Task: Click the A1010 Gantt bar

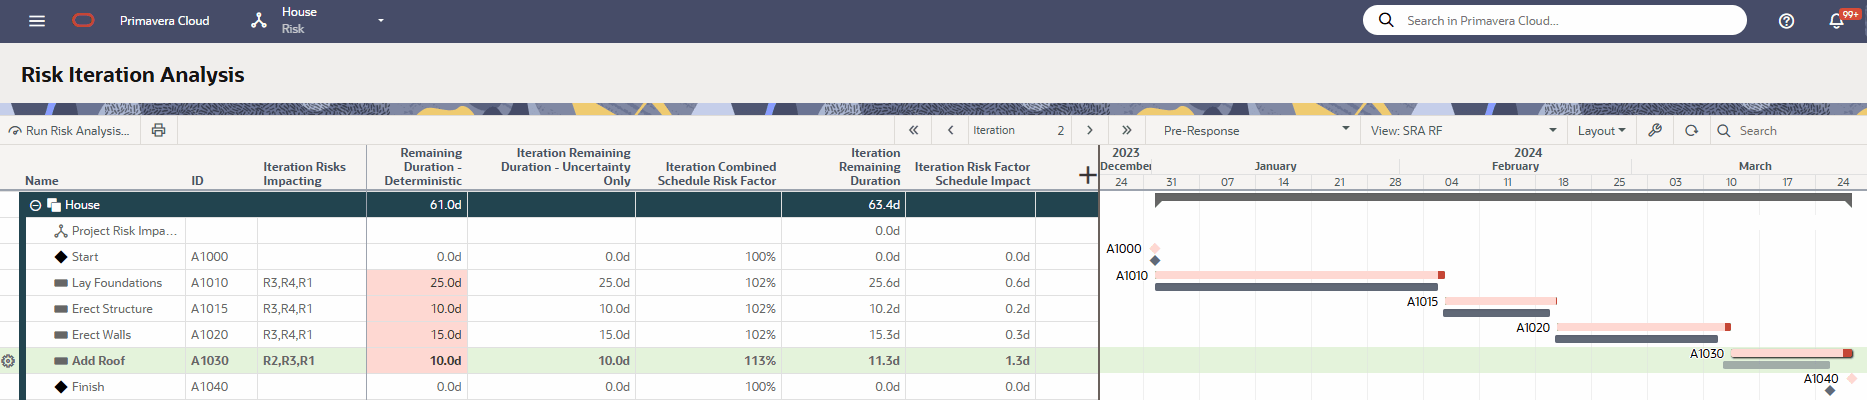Action: (1299, 275)
